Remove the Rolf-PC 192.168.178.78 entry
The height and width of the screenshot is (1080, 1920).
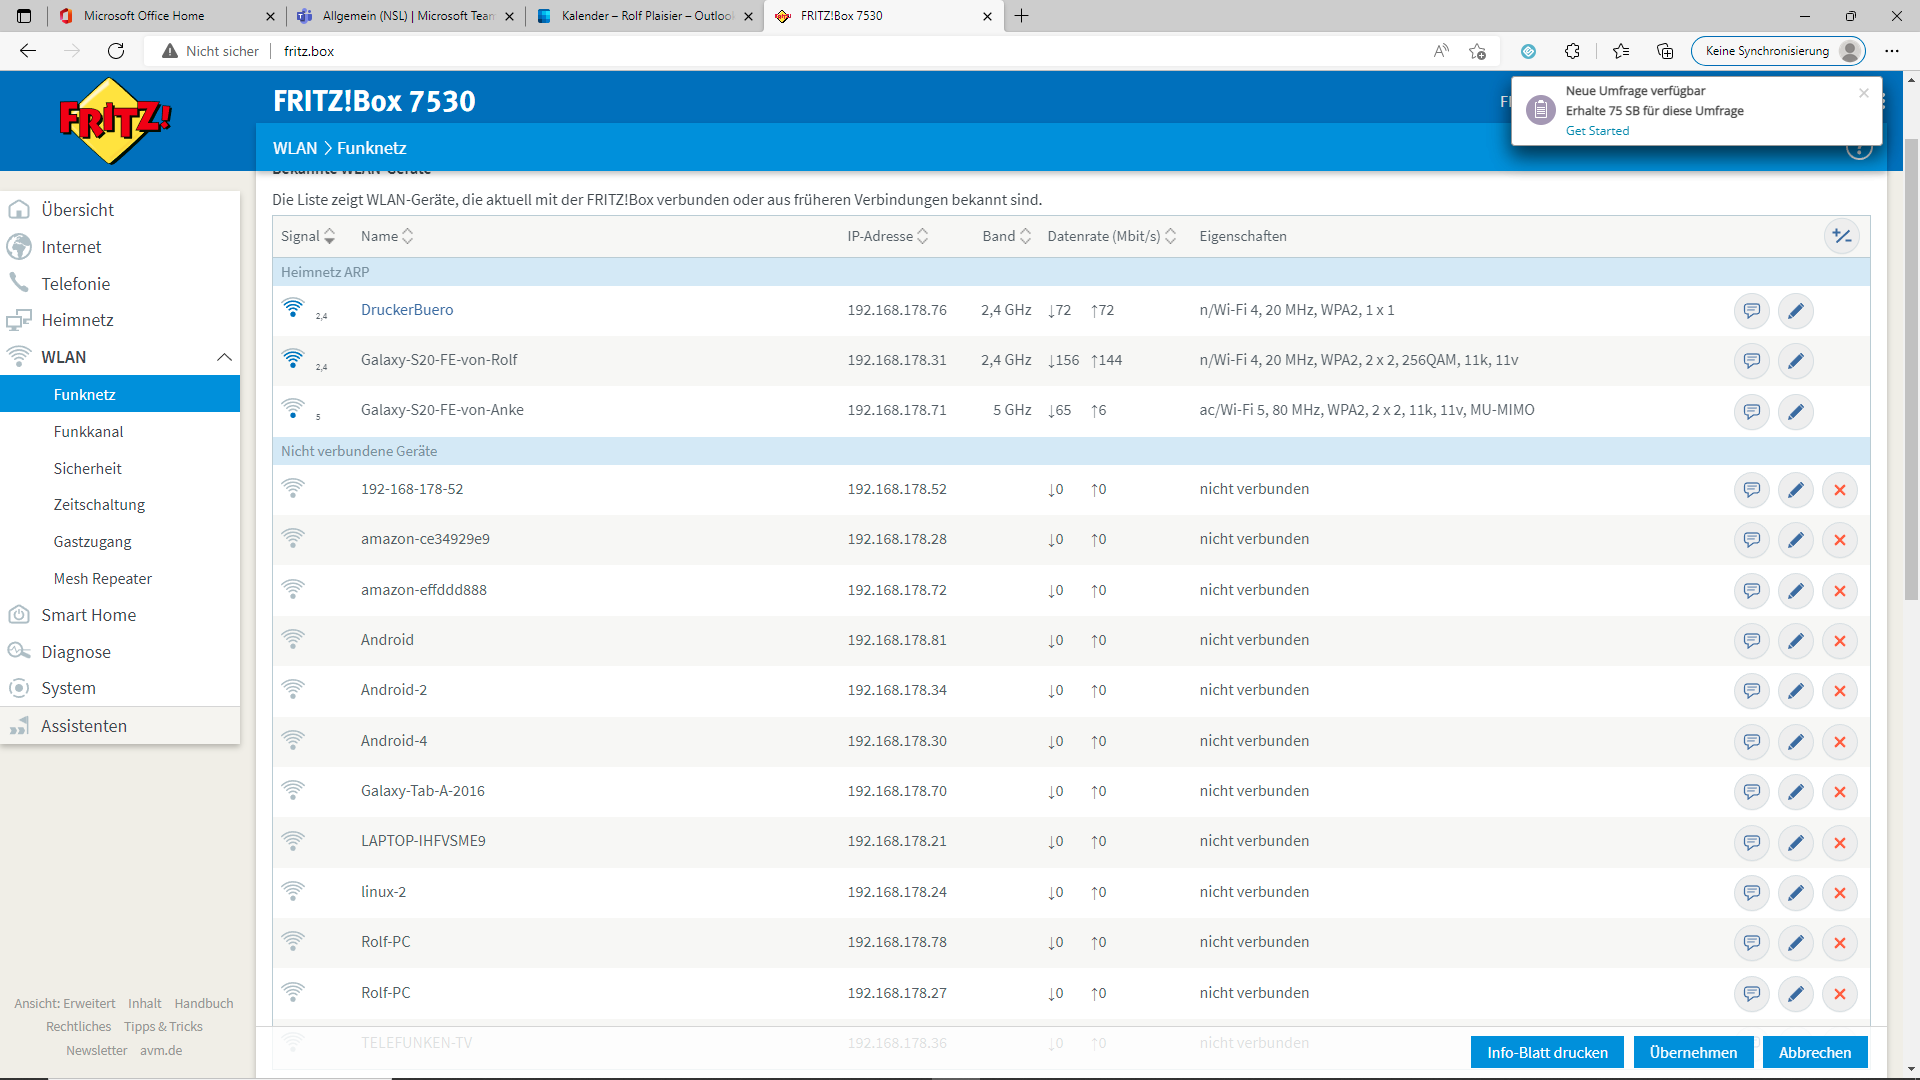point(1839,943)
